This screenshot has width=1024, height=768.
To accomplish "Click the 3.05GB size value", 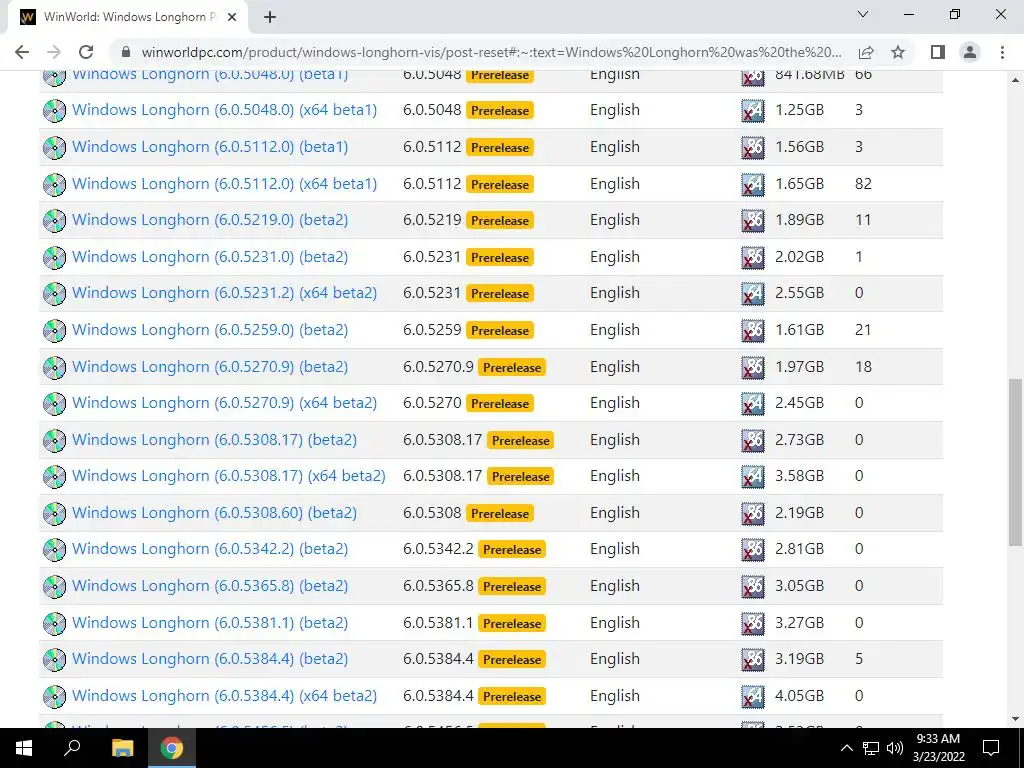I will pos(799,586).
